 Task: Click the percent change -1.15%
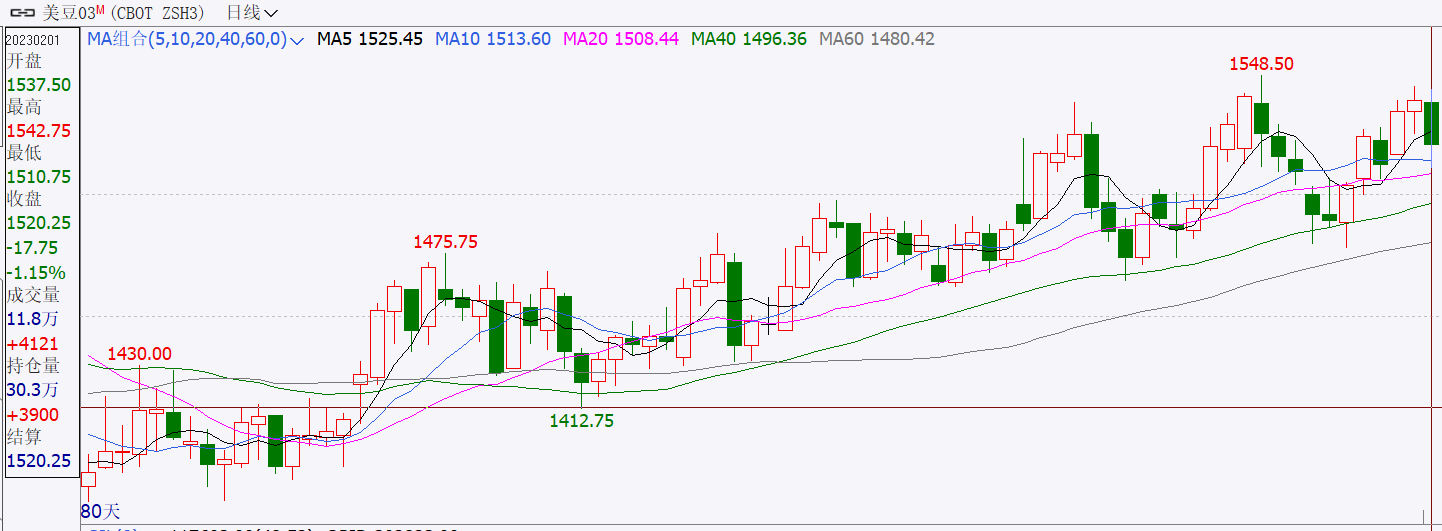(x=36, y=272)
